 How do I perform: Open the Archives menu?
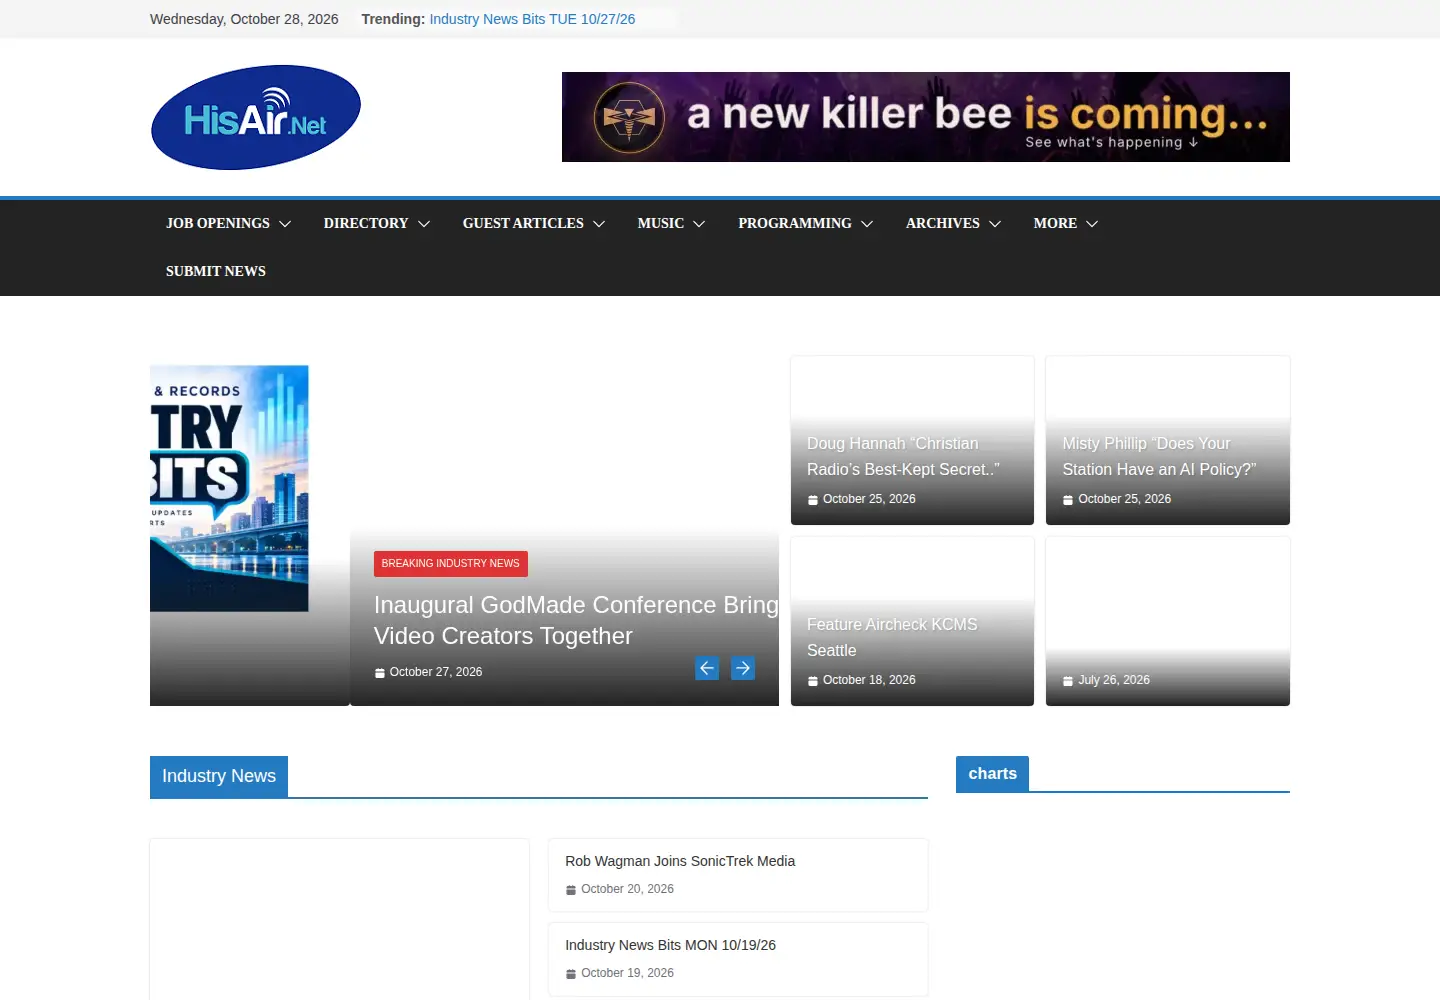943,223
